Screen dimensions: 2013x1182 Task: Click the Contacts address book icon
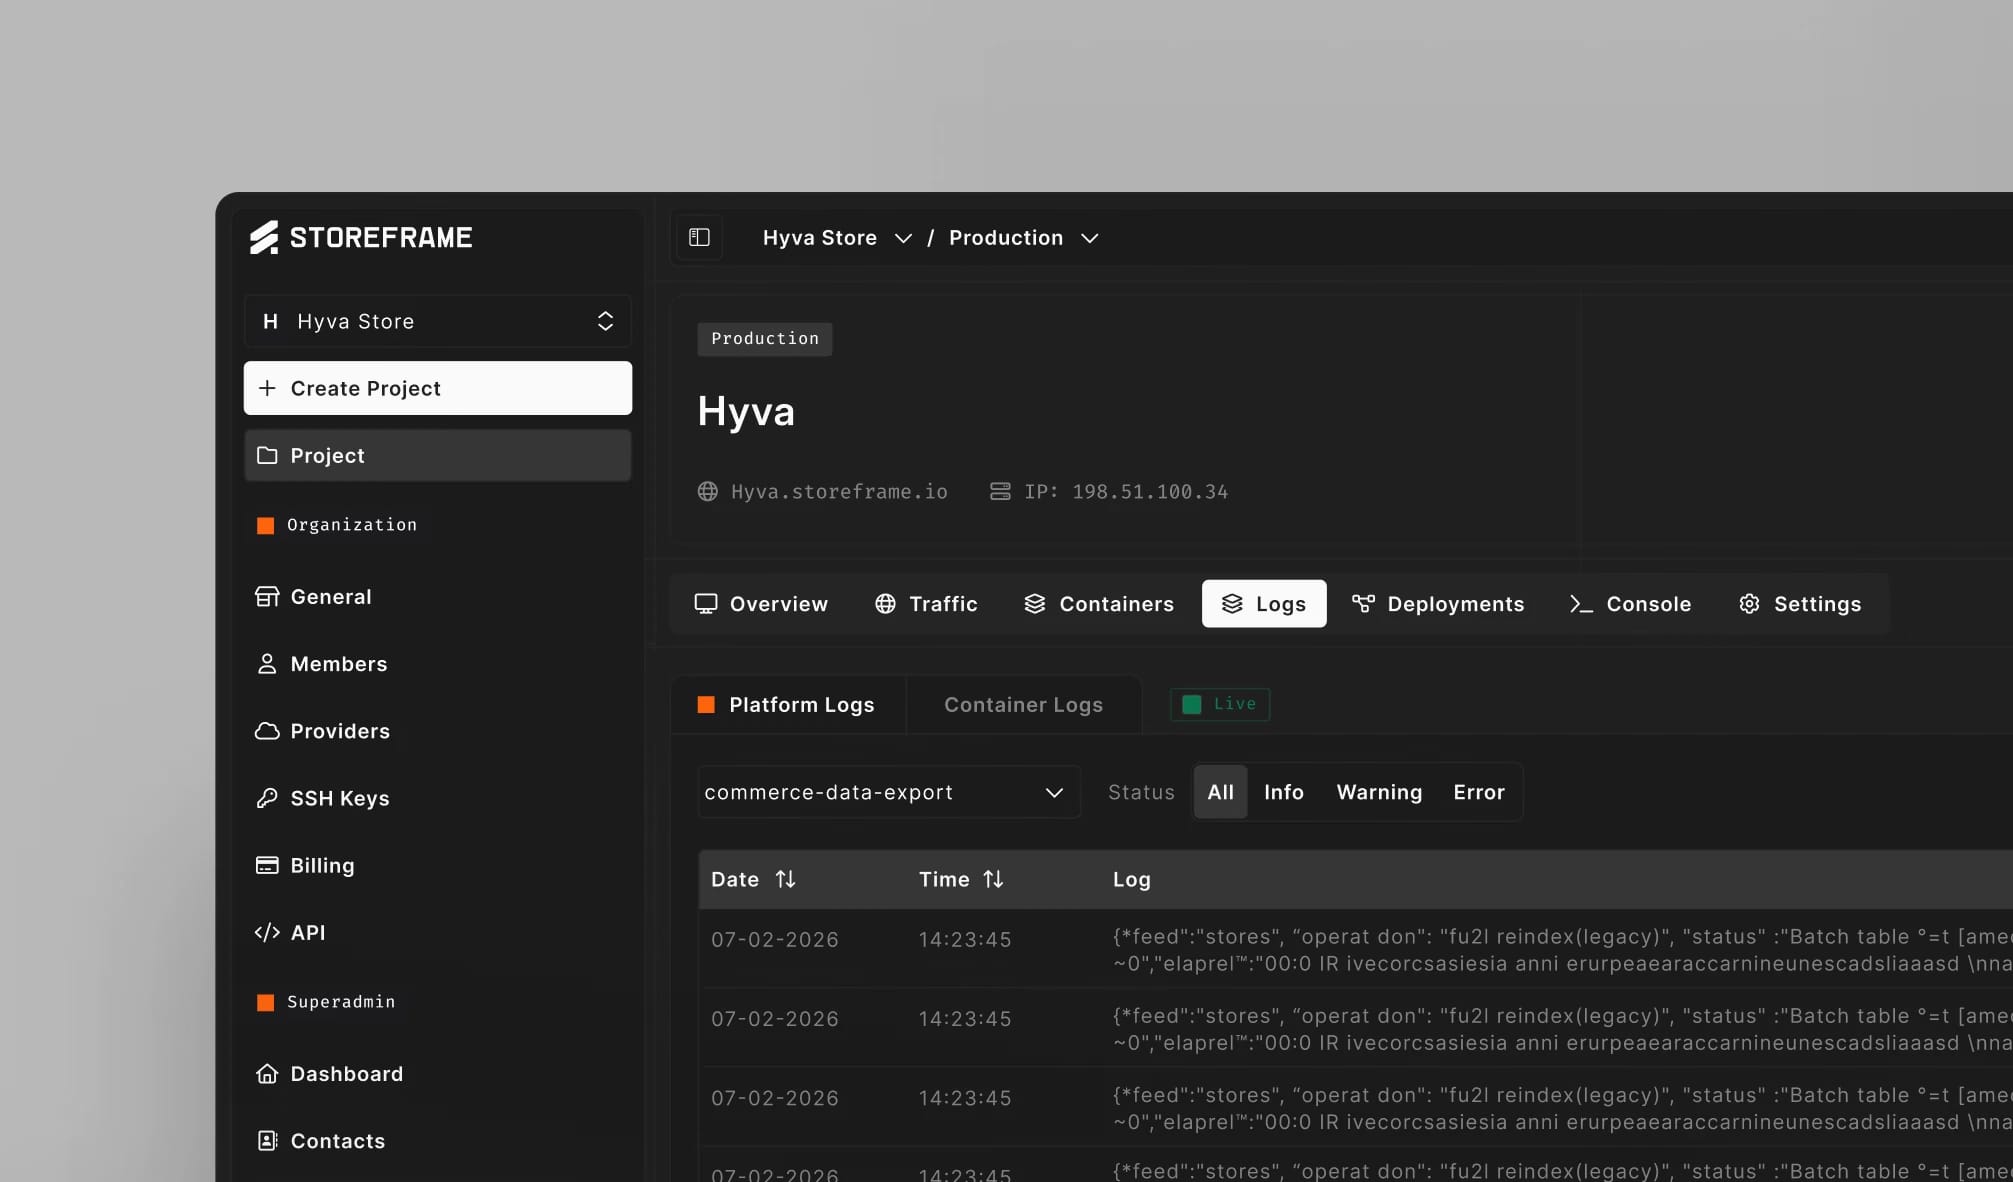pos(267,1141)
